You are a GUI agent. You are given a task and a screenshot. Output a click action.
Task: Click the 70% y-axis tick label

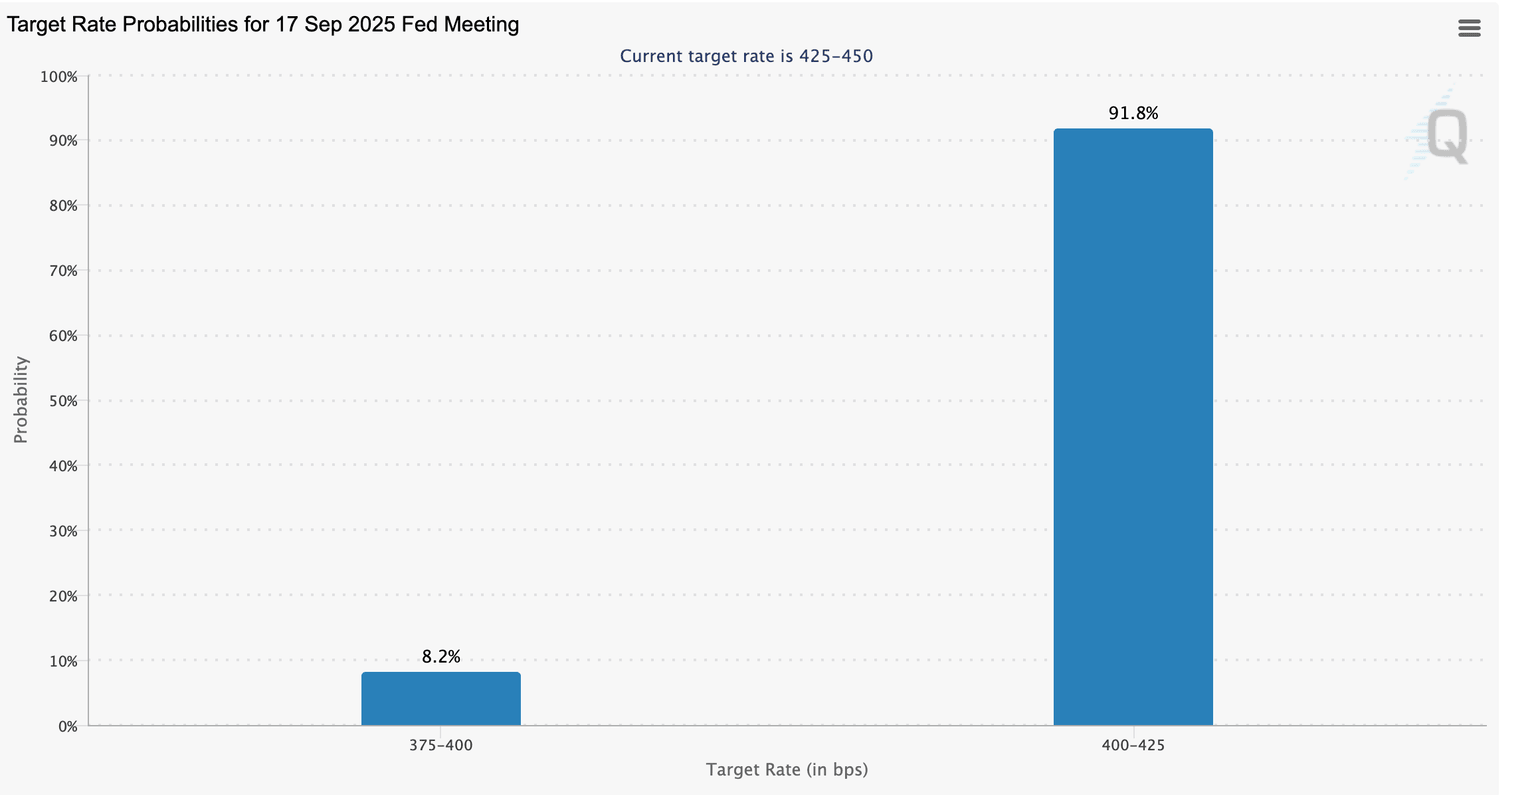click(x=61, y=271)
